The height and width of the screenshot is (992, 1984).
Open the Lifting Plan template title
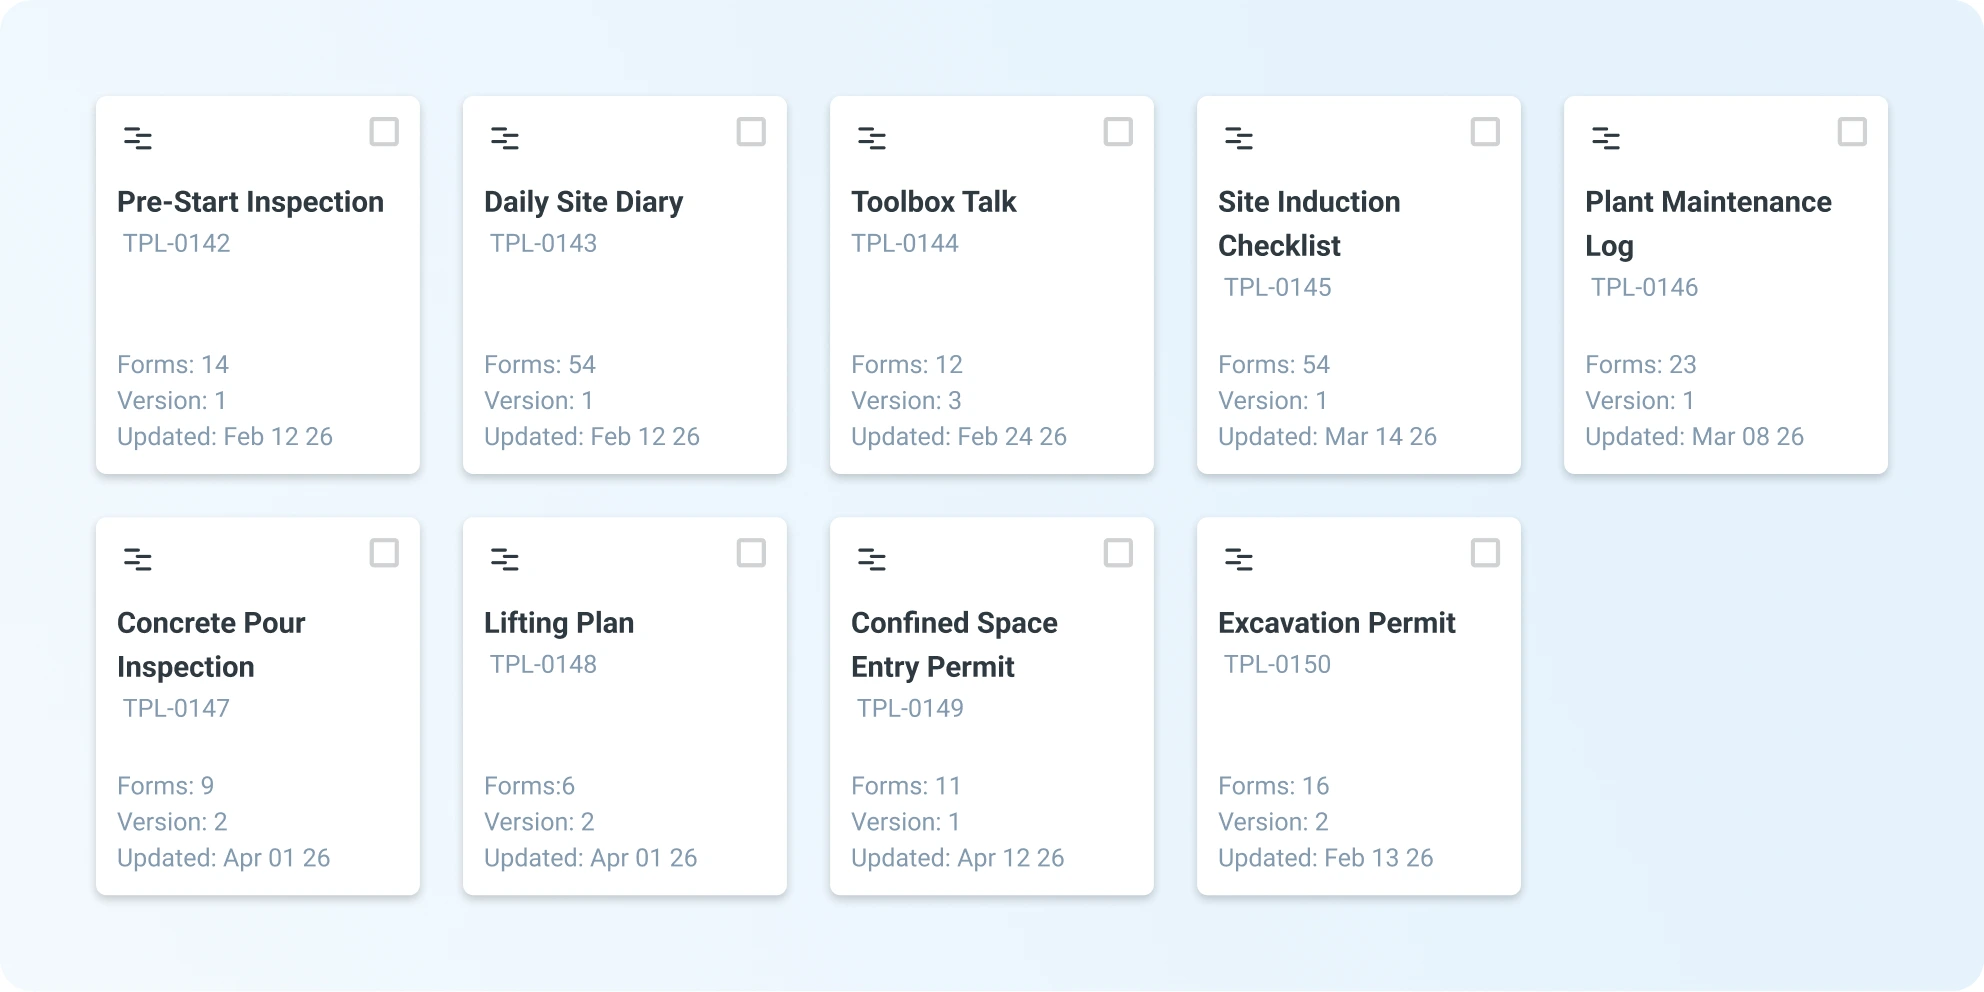pos(559,623)
